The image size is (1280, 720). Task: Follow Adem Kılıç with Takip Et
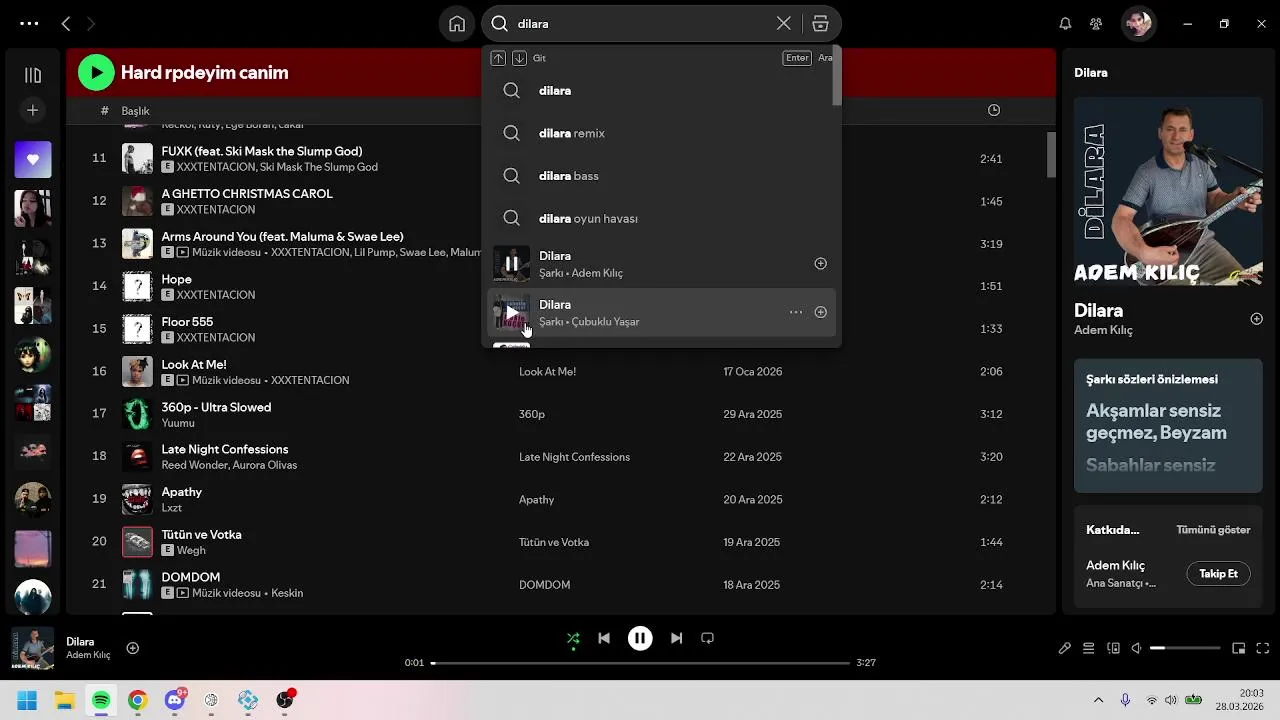click(1218, 574)
